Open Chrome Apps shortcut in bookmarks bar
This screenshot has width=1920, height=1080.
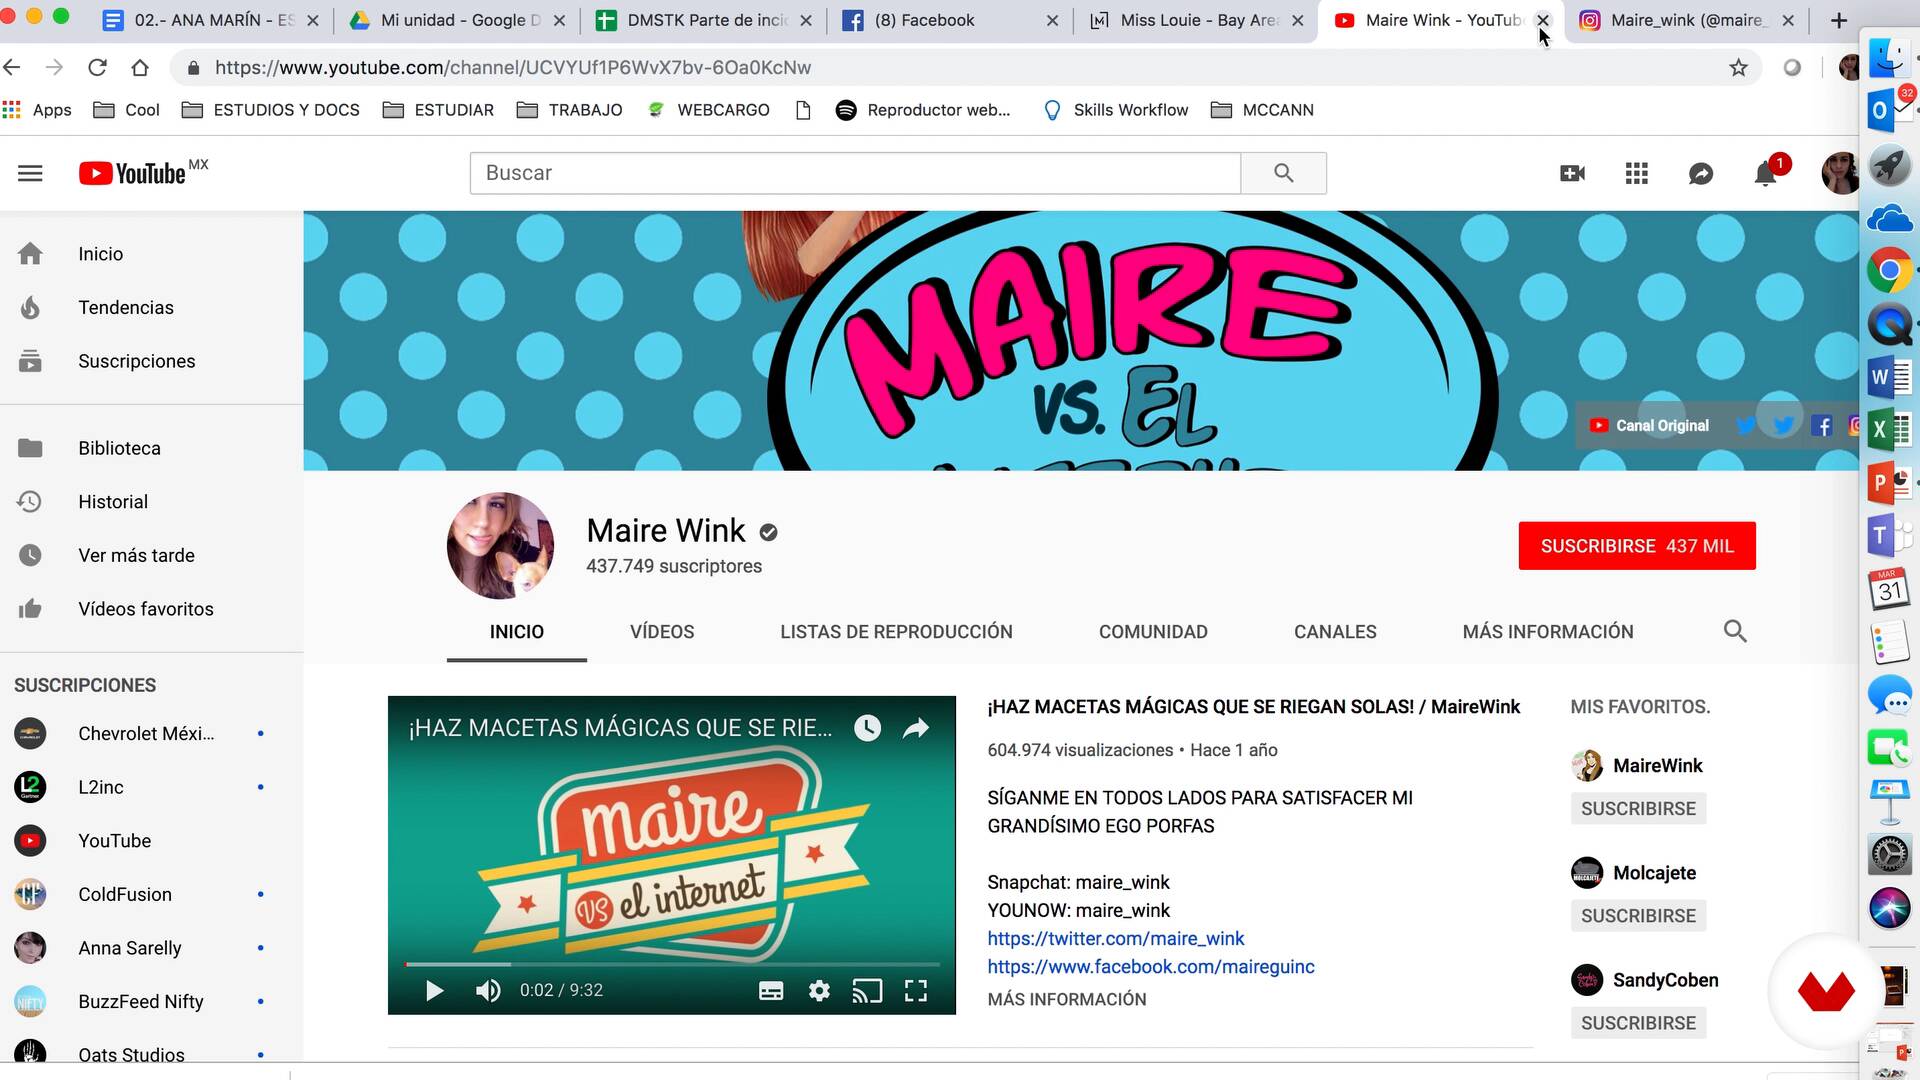[x=37, y=110]
